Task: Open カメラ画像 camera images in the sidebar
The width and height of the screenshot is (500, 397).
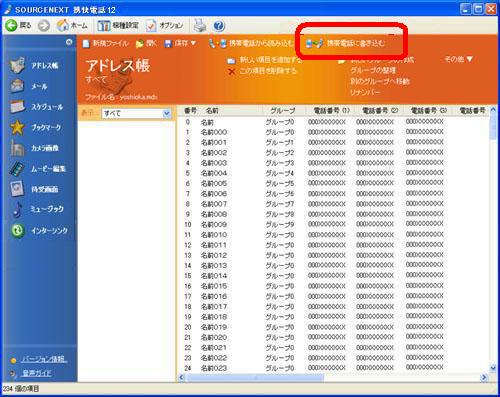Action: pyautogui.click(x=34, y=148)
